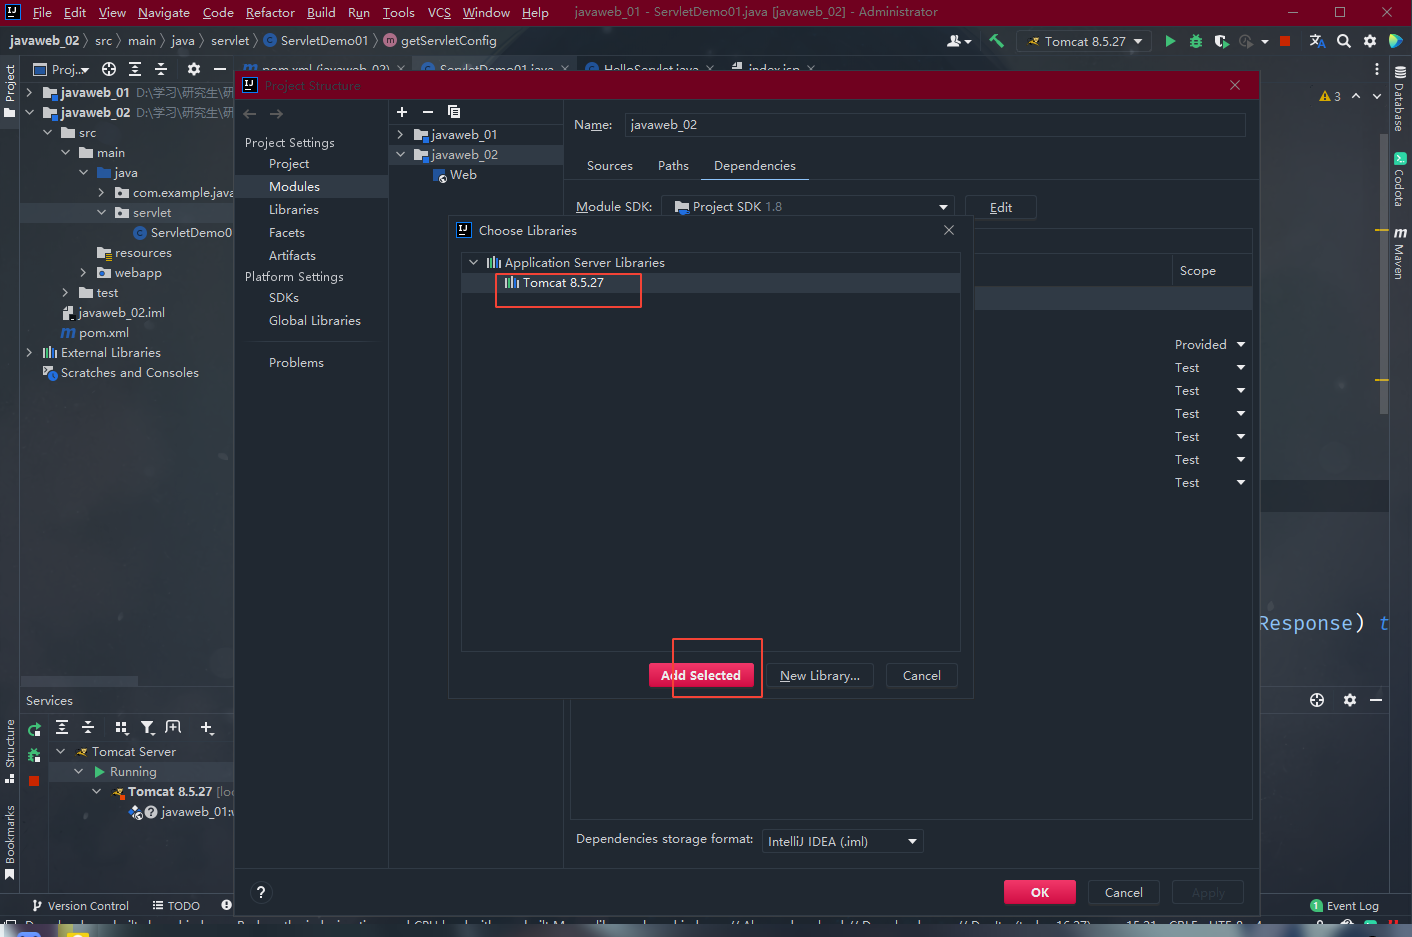Open the Module SDK dropdown

tap(807, 207)
